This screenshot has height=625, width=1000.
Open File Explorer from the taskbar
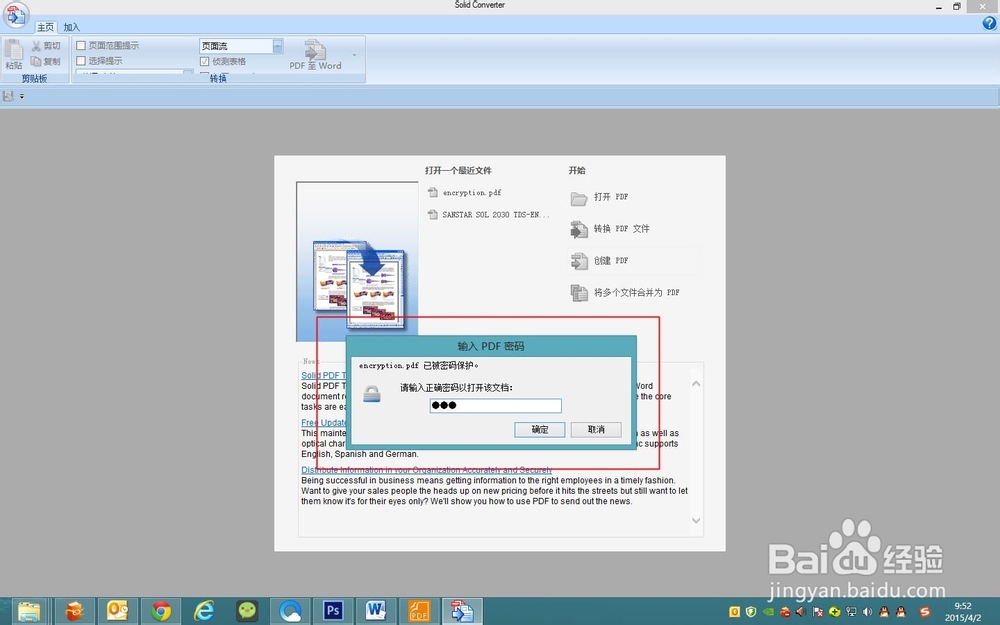click(x=29, y=611)
